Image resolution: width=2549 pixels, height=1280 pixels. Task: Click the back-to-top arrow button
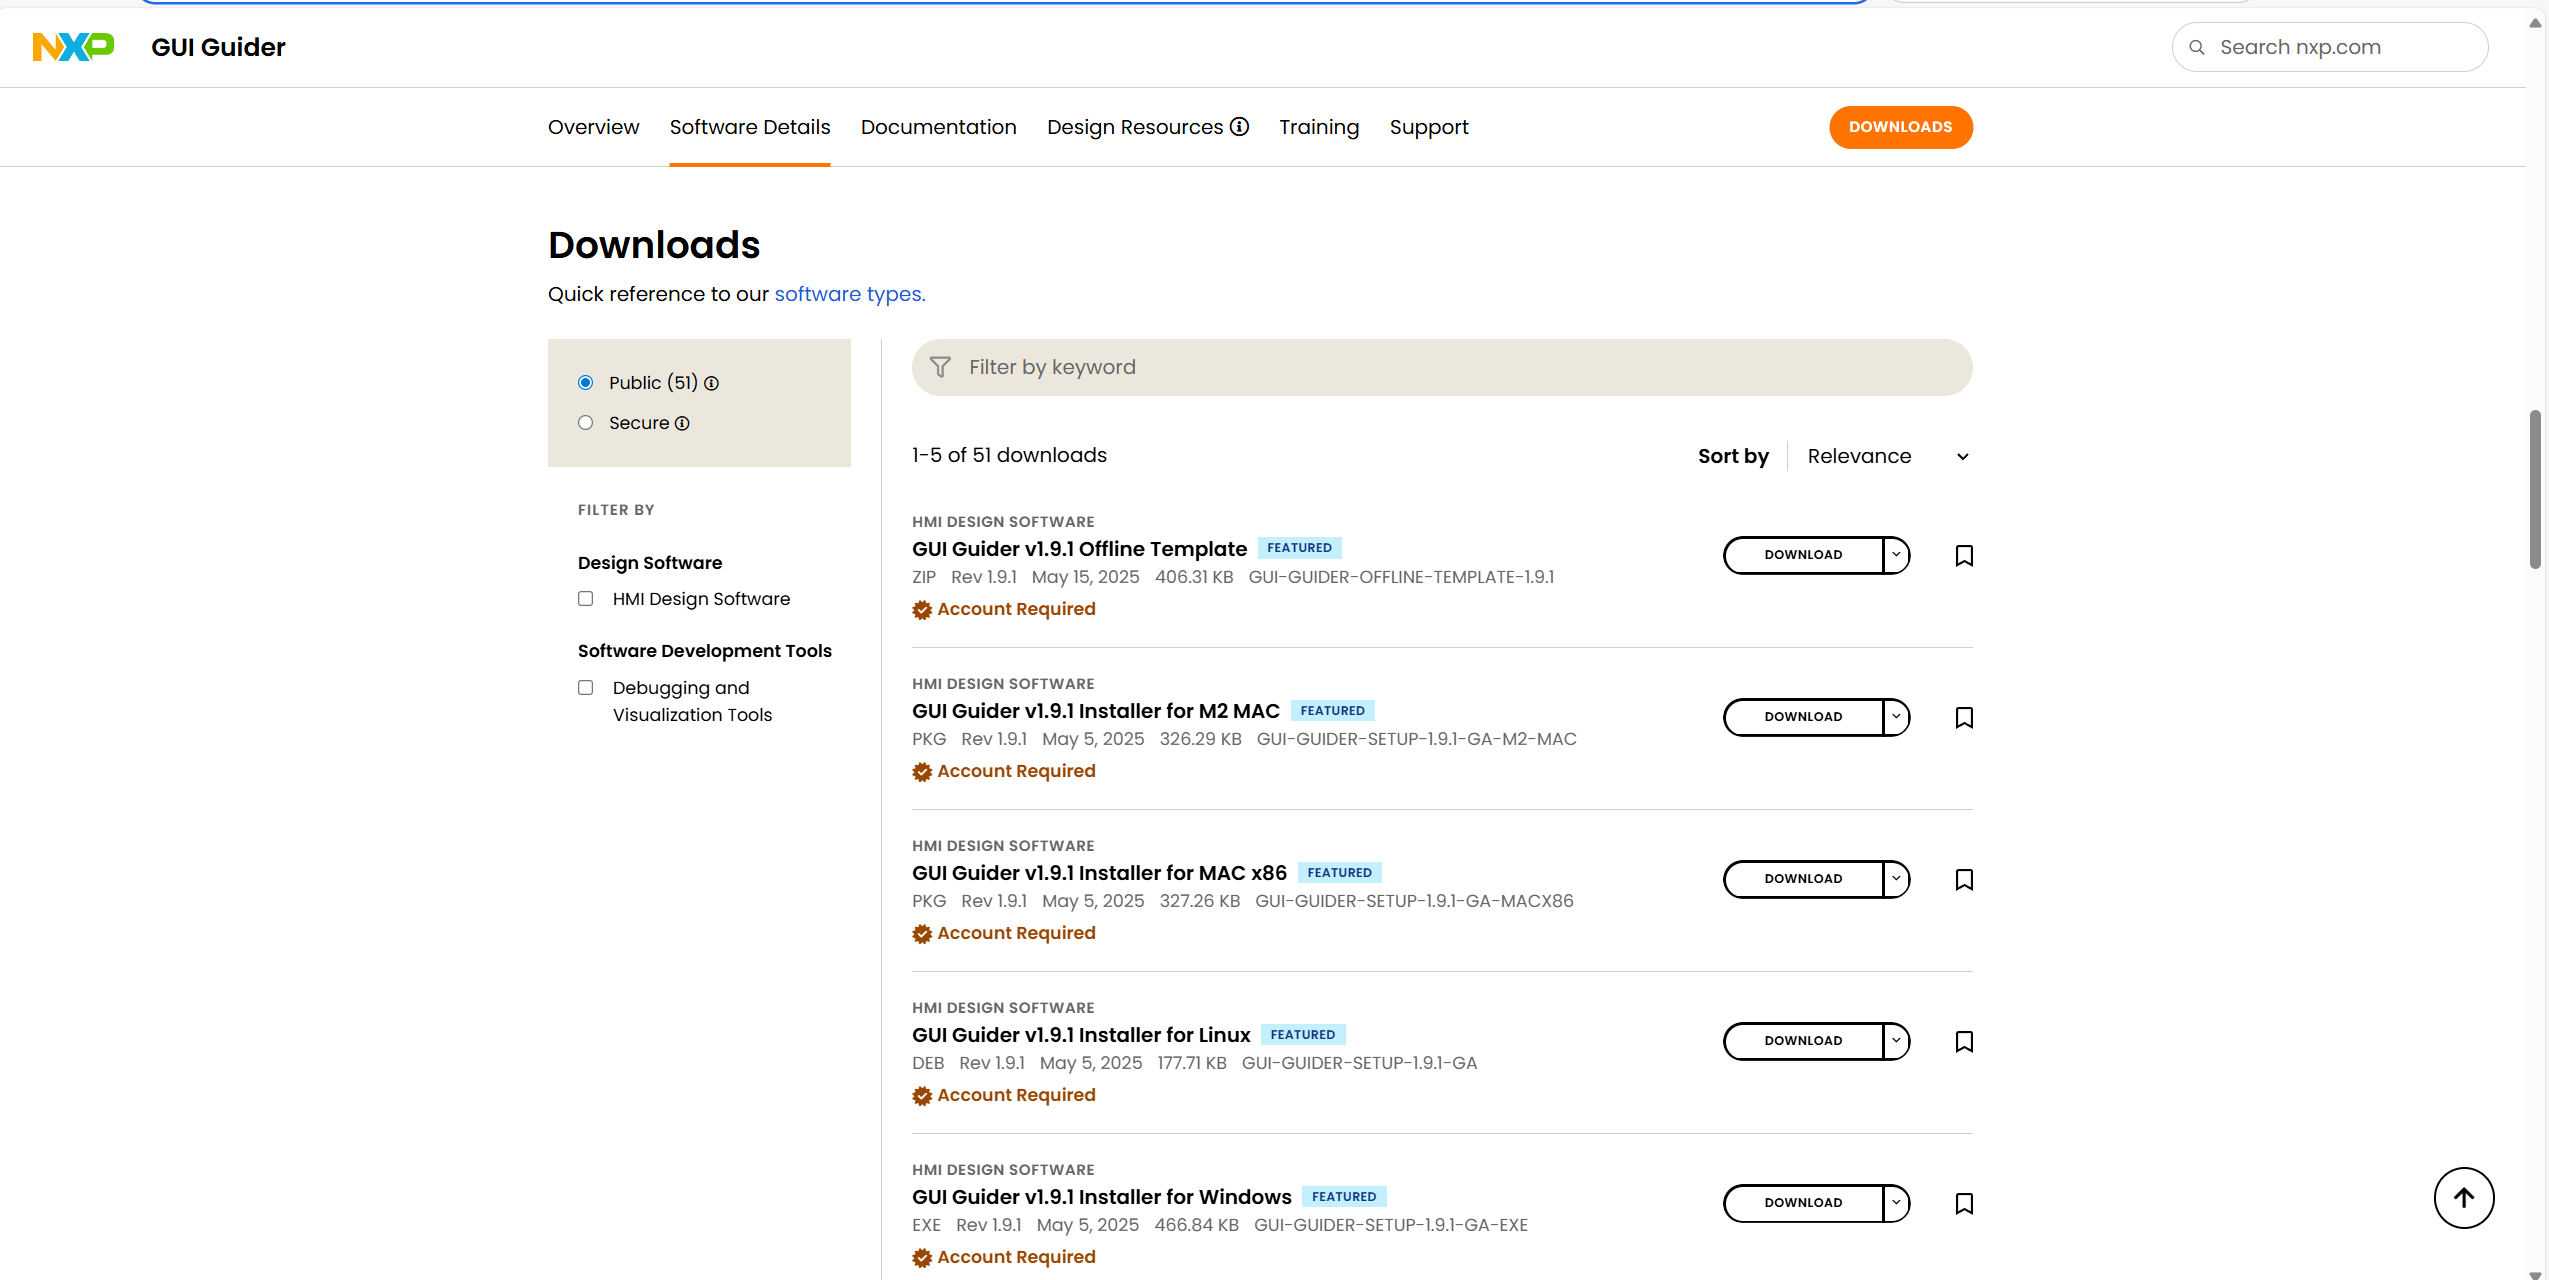[2464, 1198]
